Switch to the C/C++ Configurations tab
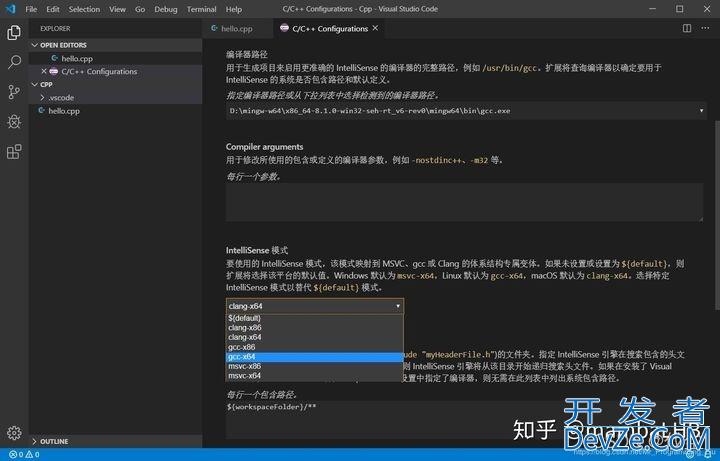The height and width of the screenshot is (461, 720). click(x=330, y=28)
